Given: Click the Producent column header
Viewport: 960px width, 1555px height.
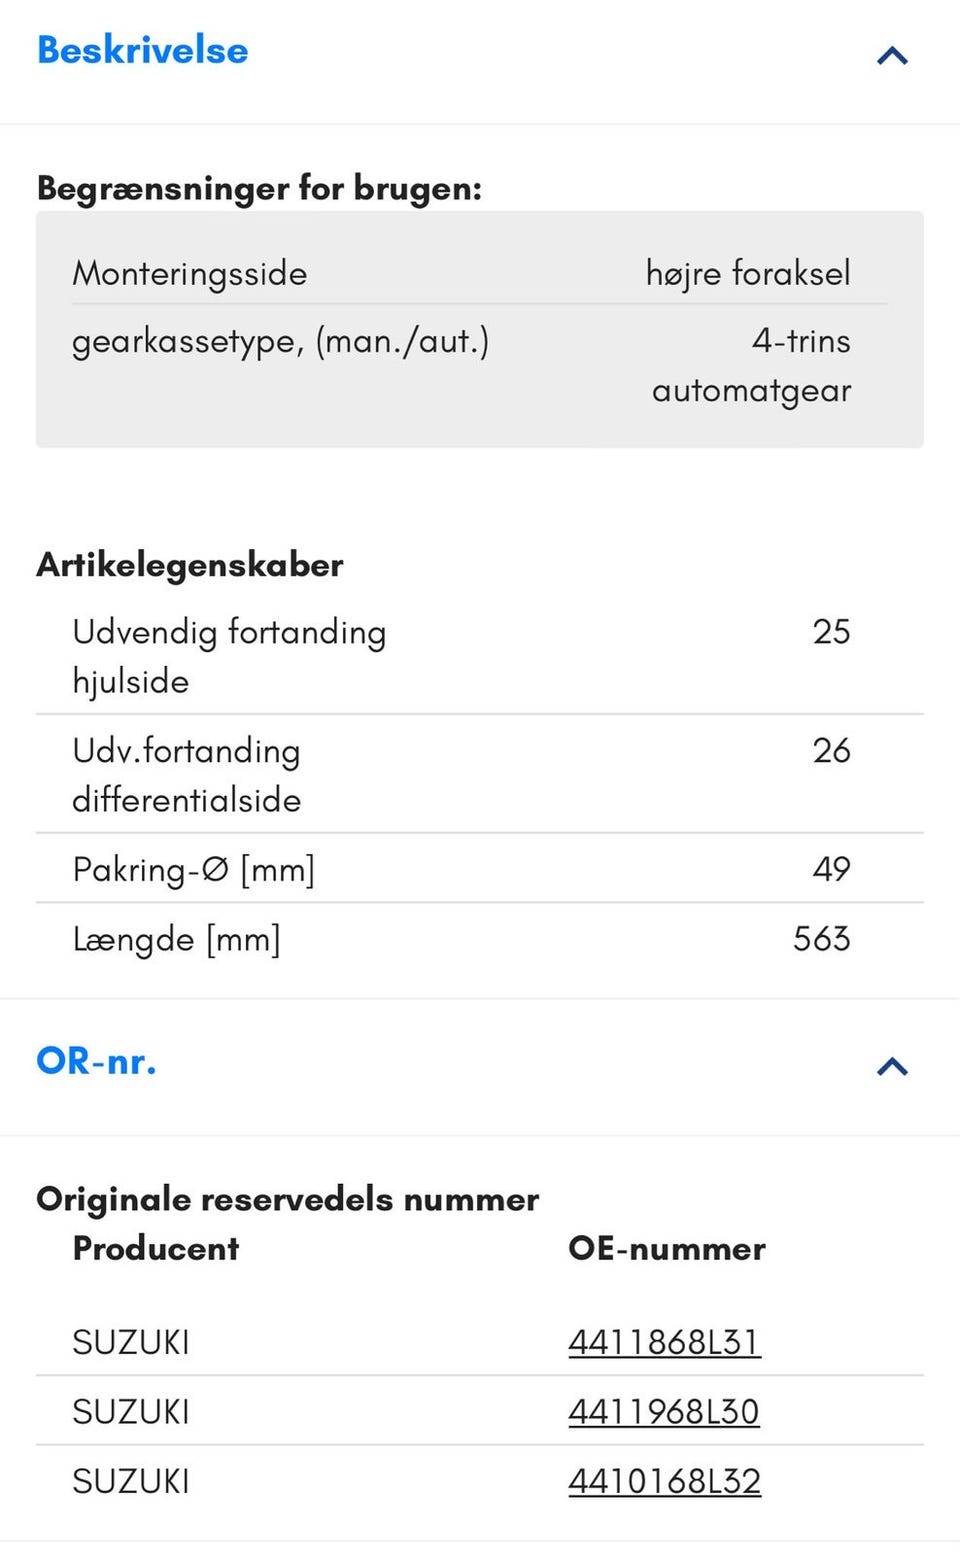Looking at the screenshot, I should pos(156,1248).
